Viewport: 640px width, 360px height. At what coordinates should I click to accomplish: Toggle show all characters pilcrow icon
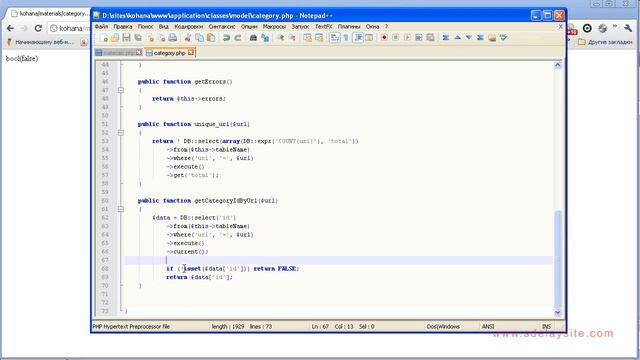(x=346, y=38)
